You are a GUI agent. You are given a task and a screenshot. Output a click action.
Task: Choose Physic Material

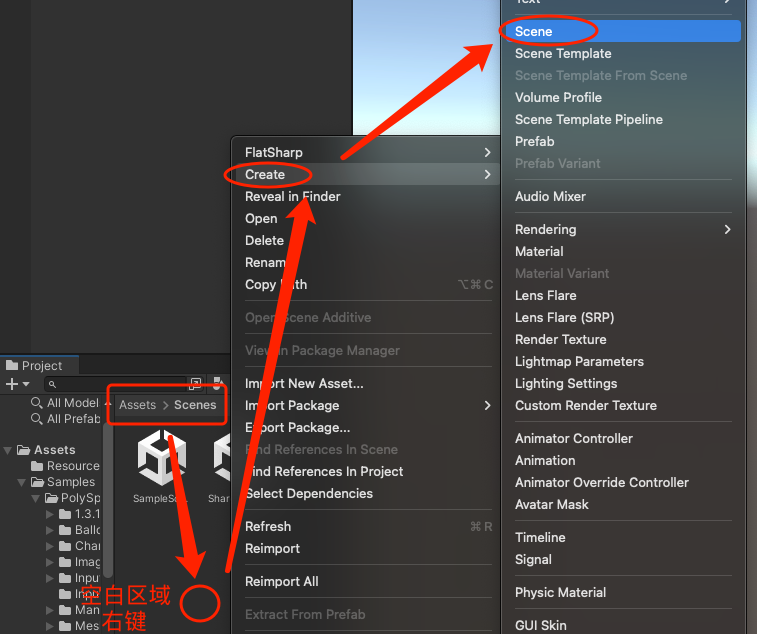pos(622,592)
